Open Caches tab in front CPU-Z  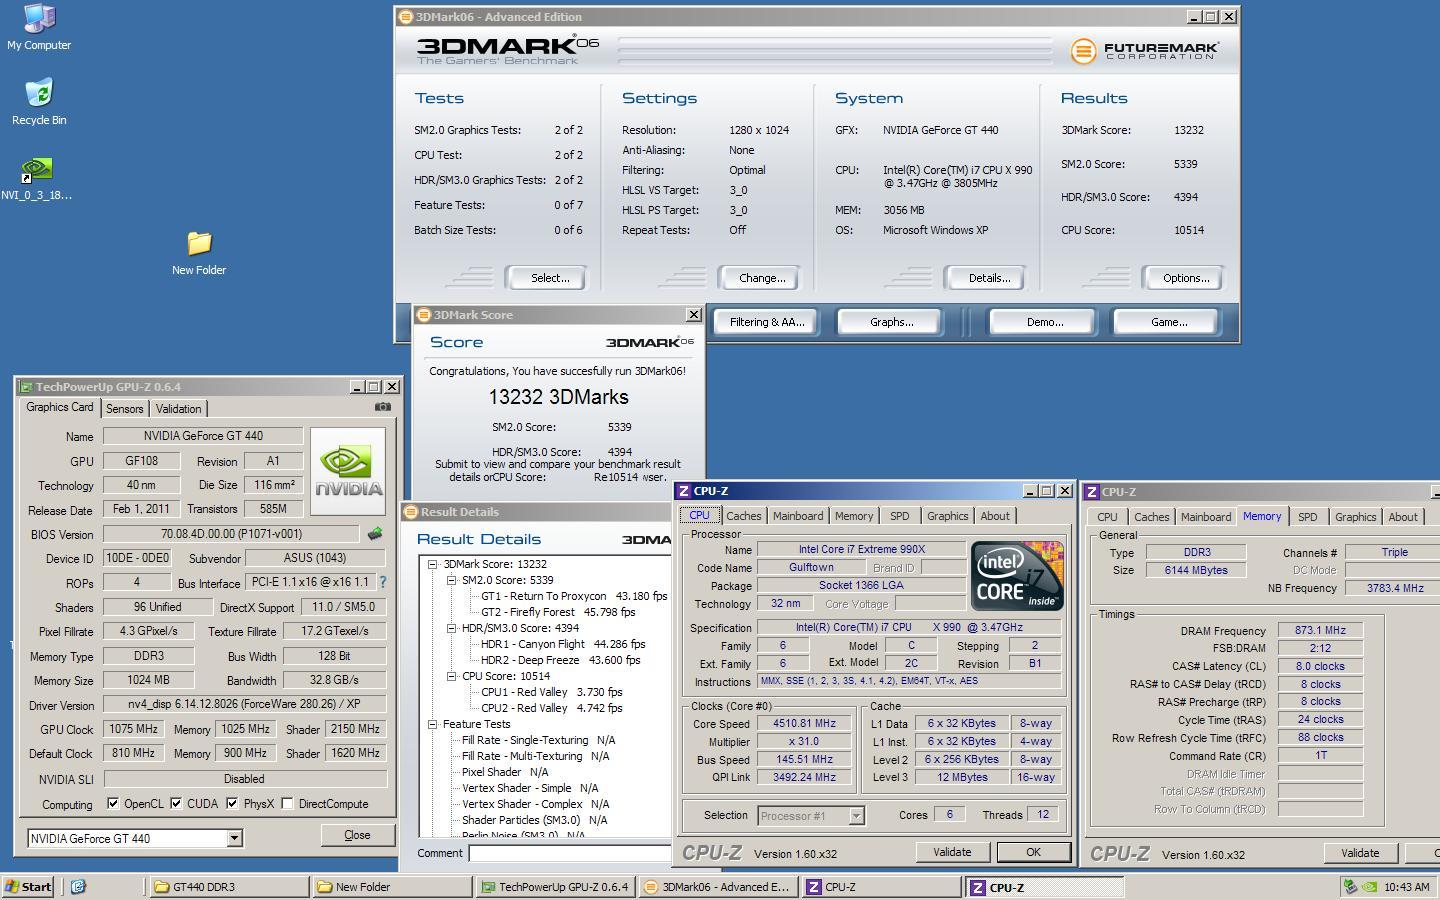tap(743, 516)
